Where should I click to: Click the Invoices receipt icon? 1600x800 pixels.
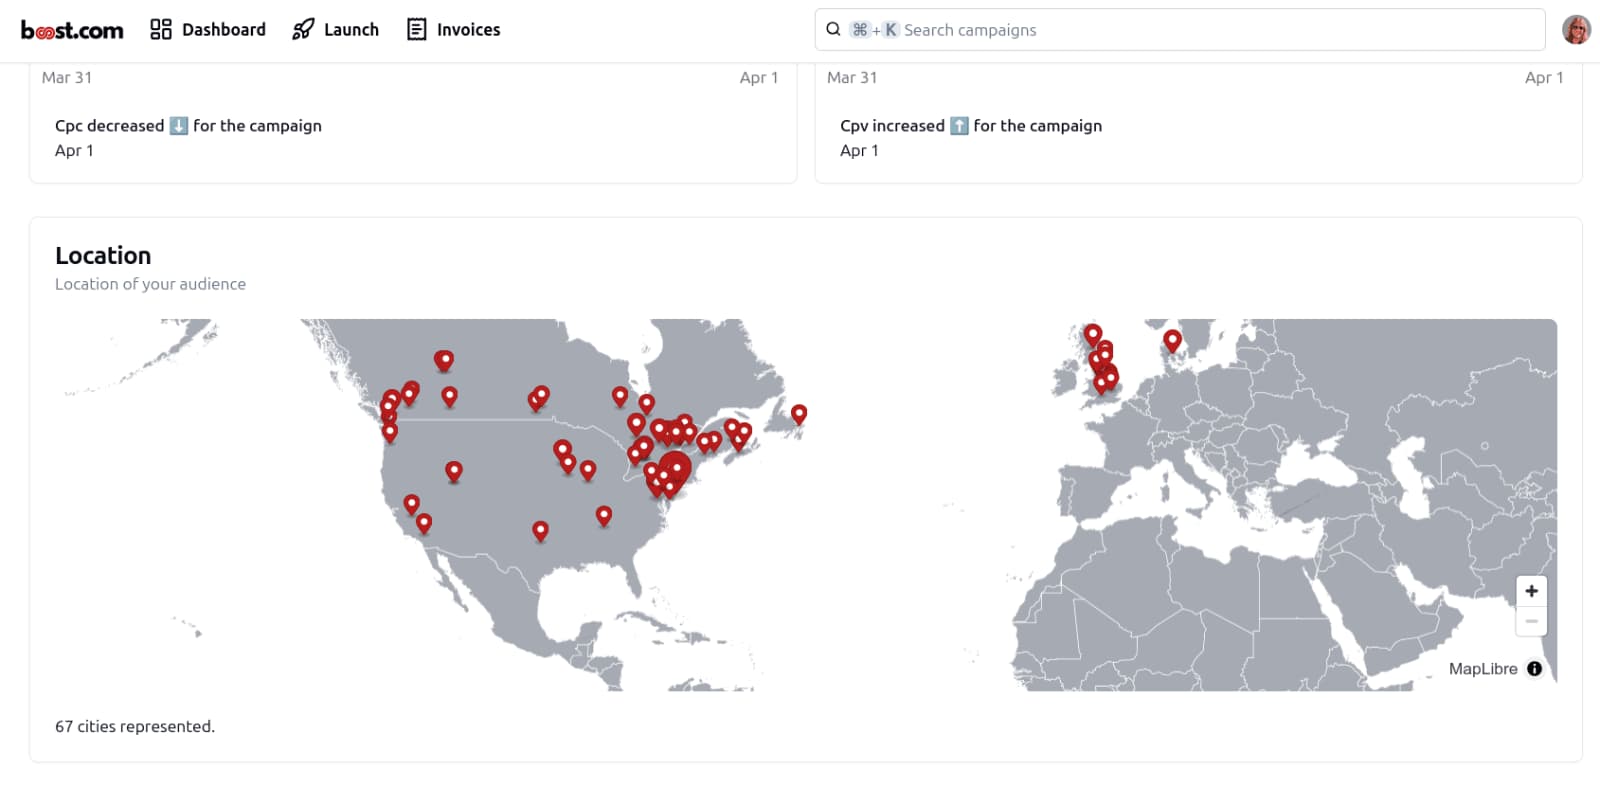pos(415,29)
